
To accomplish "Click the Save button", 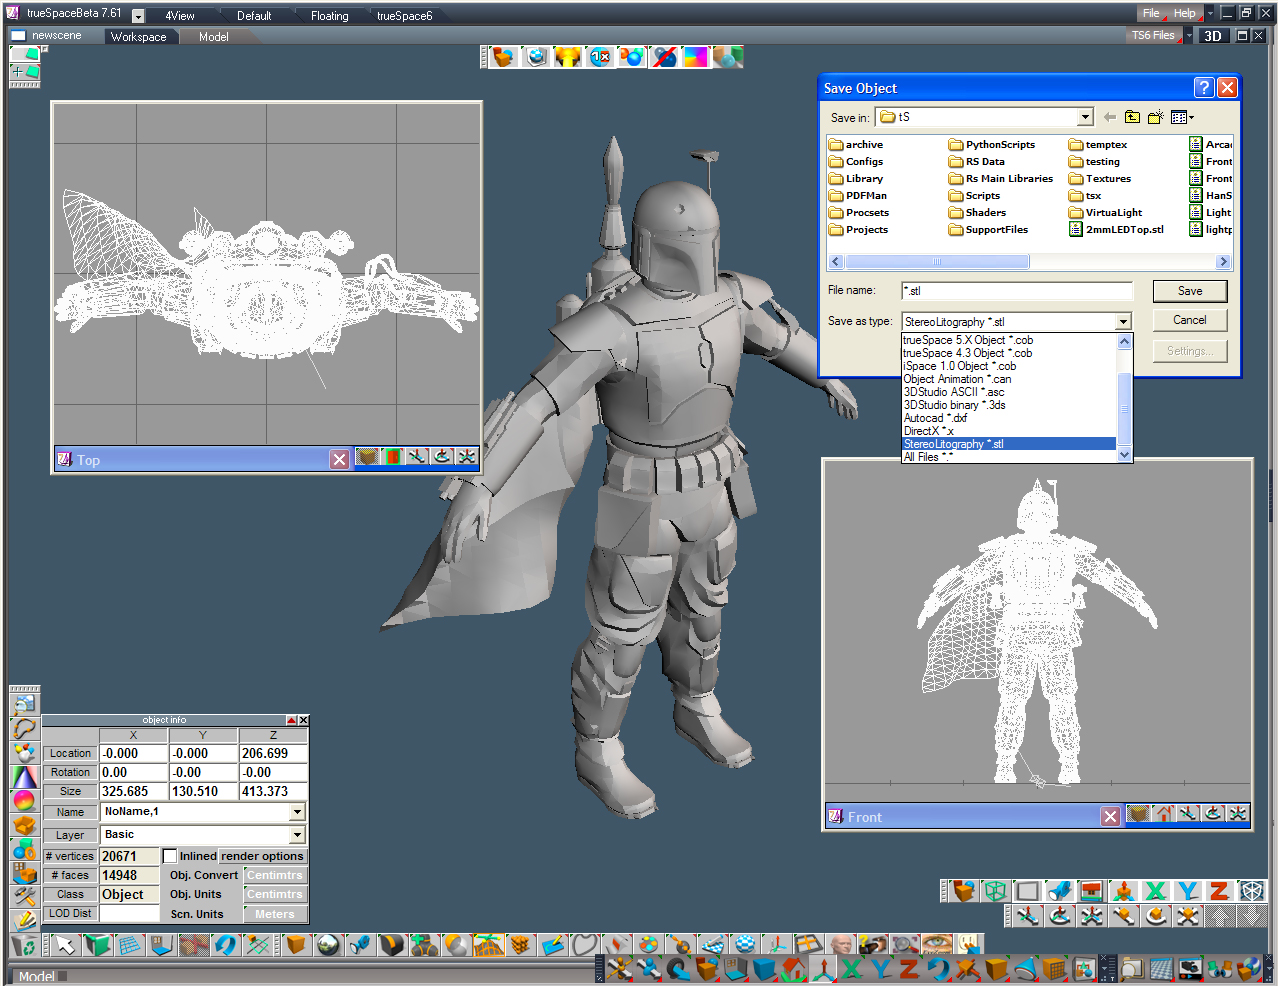I will click(x=1190, y=291).
